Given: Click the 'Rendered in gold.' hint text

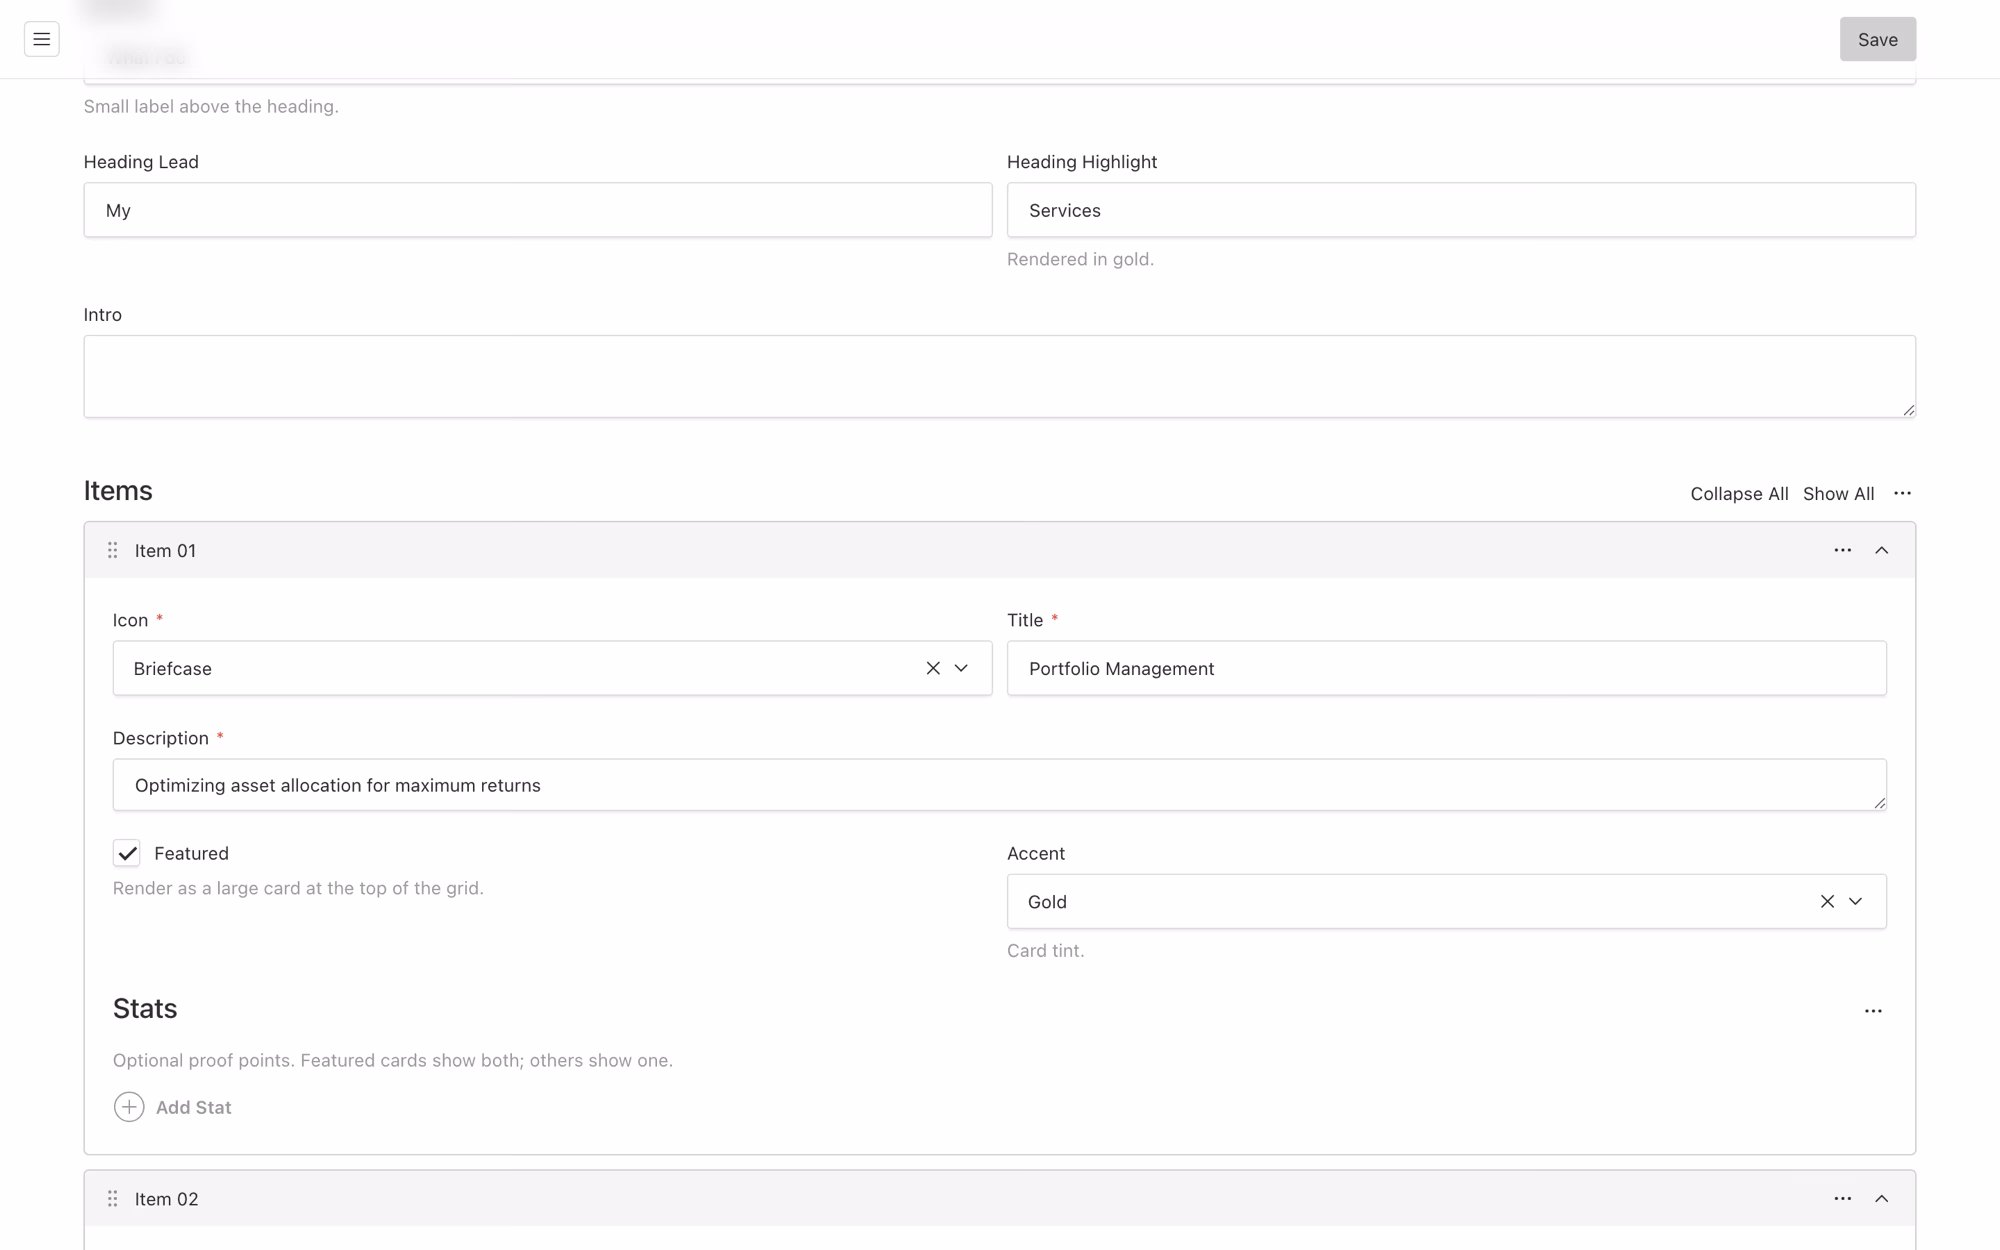Looking at the screenshot, I should 1080,259.
